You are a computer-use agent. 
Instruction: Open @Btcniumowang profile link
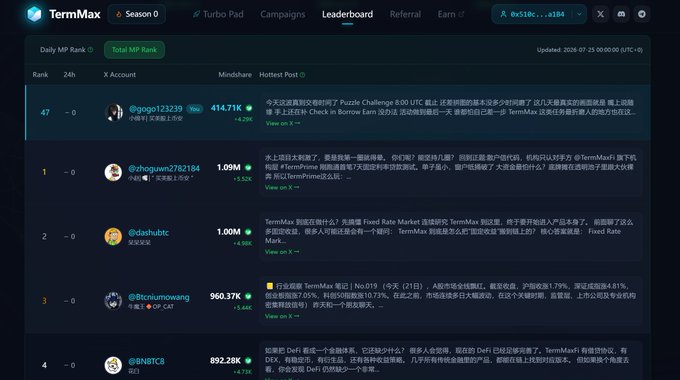[x=159, y=297]
